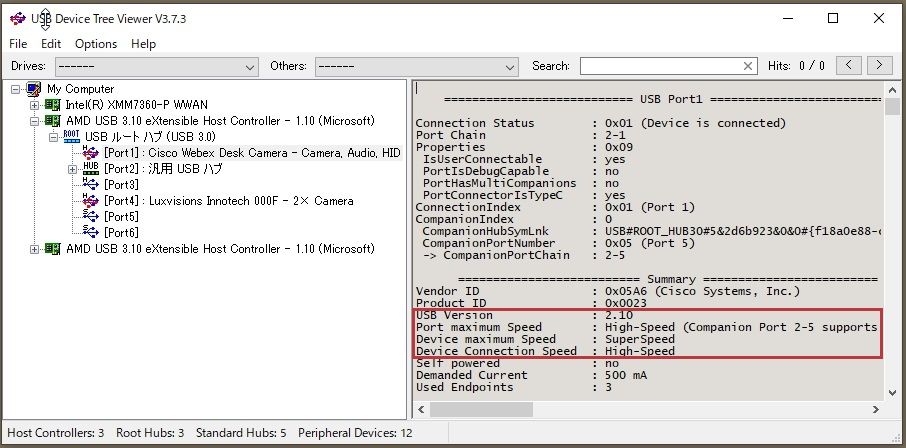Click the PortConnectorIsTypeC yes value
Viewport: 906px width, 448px height.
point(615,195)
